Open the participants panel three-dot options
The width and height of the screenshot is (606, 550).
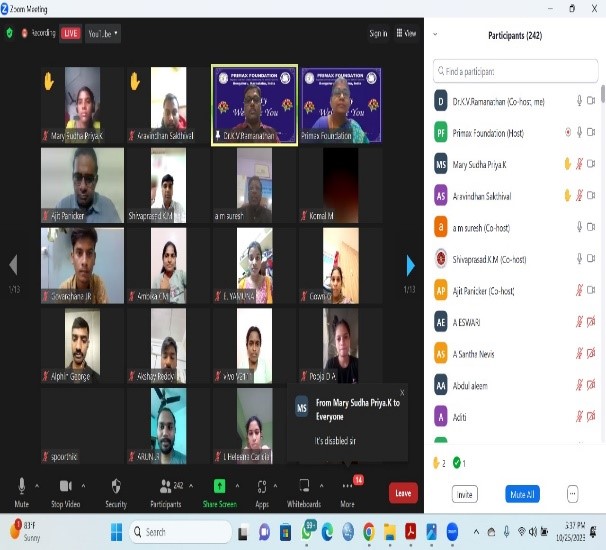pos(572,494)
